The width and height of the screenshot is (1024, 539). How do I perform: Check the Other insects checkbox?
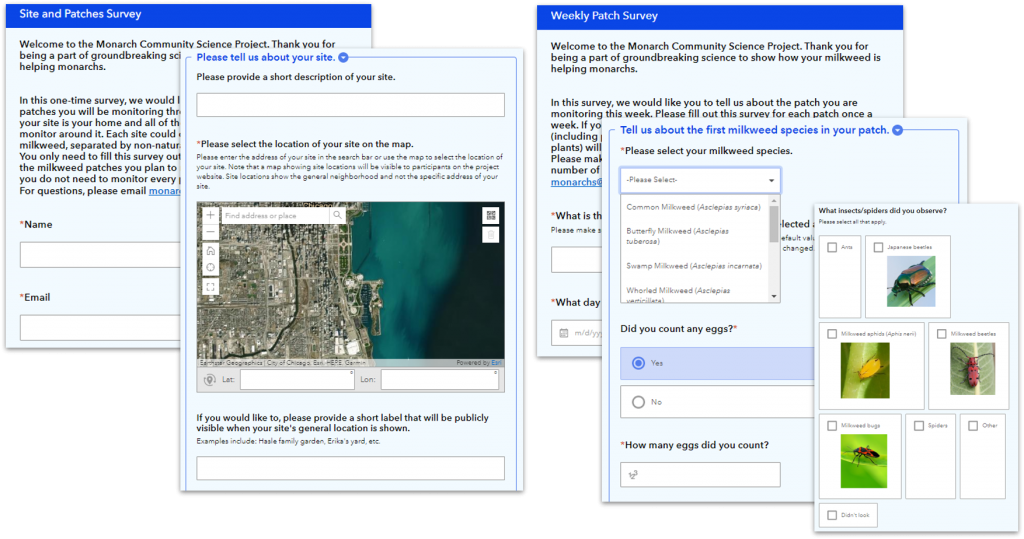973,426
